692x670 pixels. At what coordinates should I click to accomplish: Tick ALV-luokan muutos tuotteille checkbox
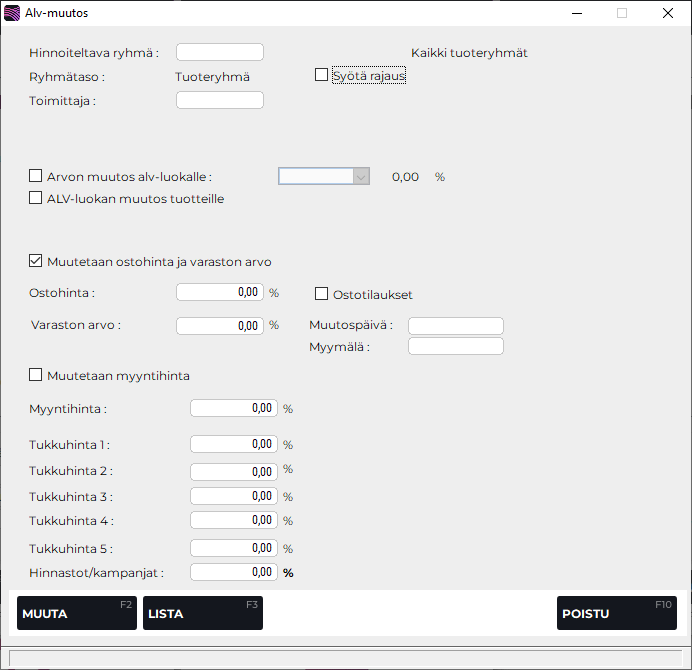point(36,199)
